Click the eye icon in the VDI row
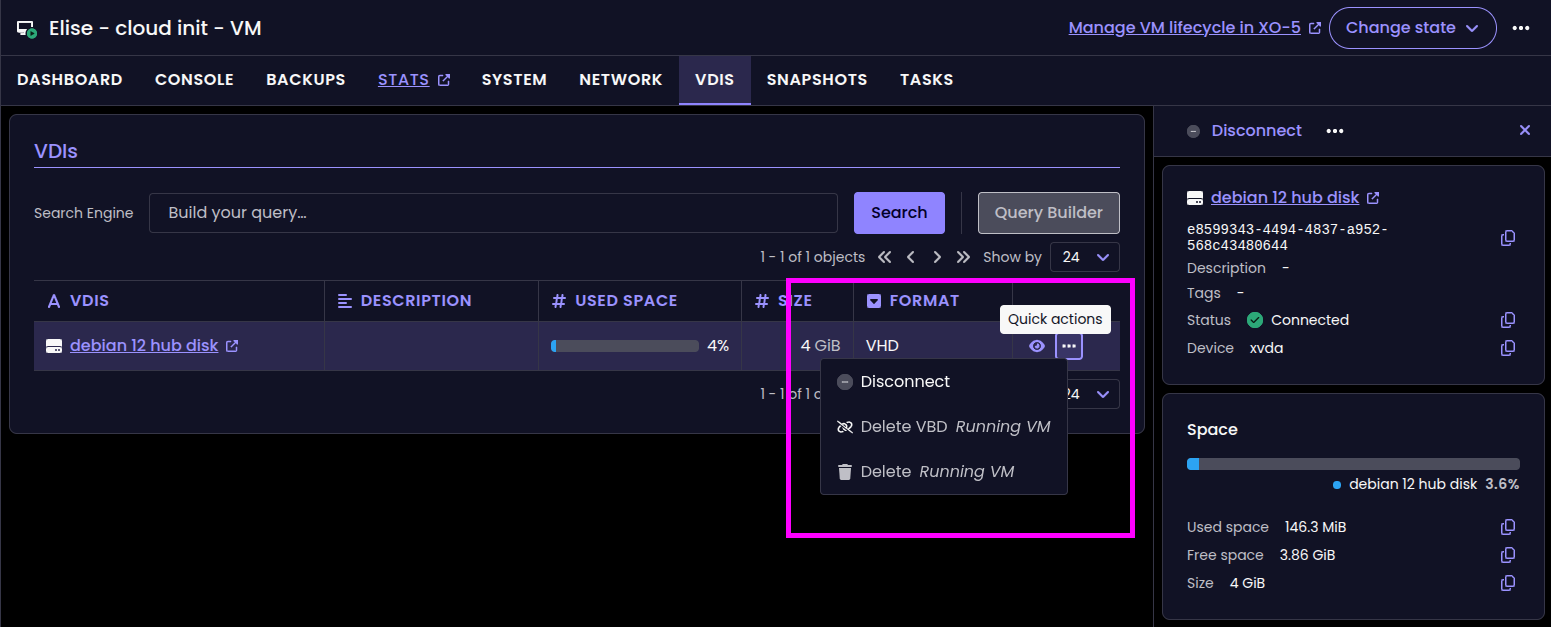The width and height of the screenshot is (1551, 627). click(x=1037, y=346)
